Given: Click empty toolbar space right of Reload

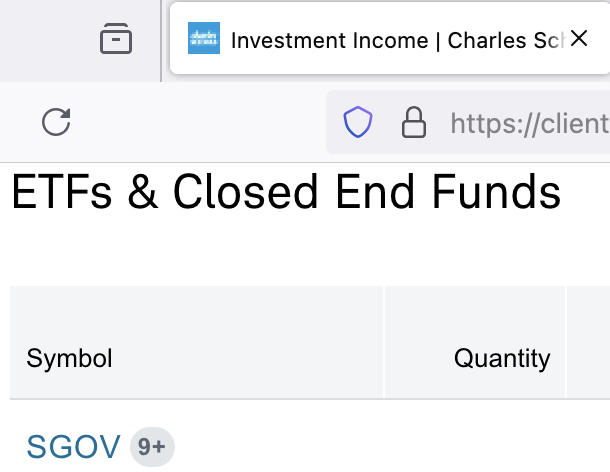Looking at the screenshot, I should pyautogui.click(x=200, y=123).
